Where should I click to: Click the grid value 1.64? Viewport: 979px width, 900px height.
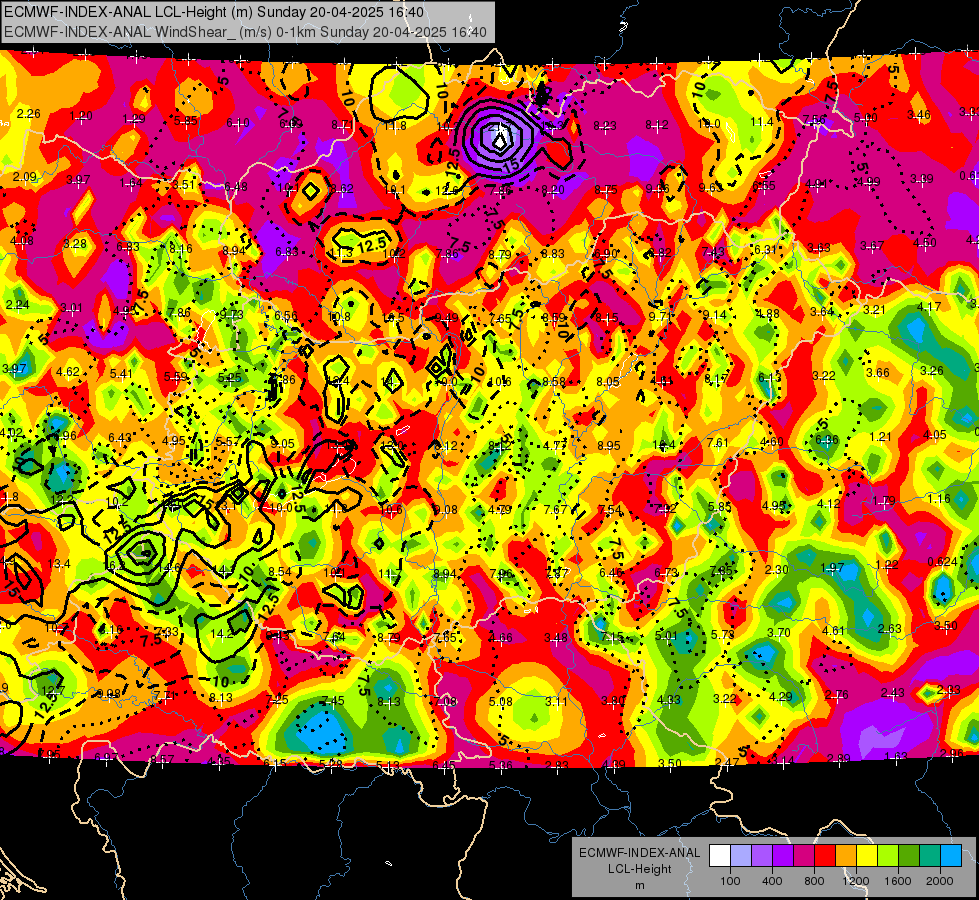(131, 183)
